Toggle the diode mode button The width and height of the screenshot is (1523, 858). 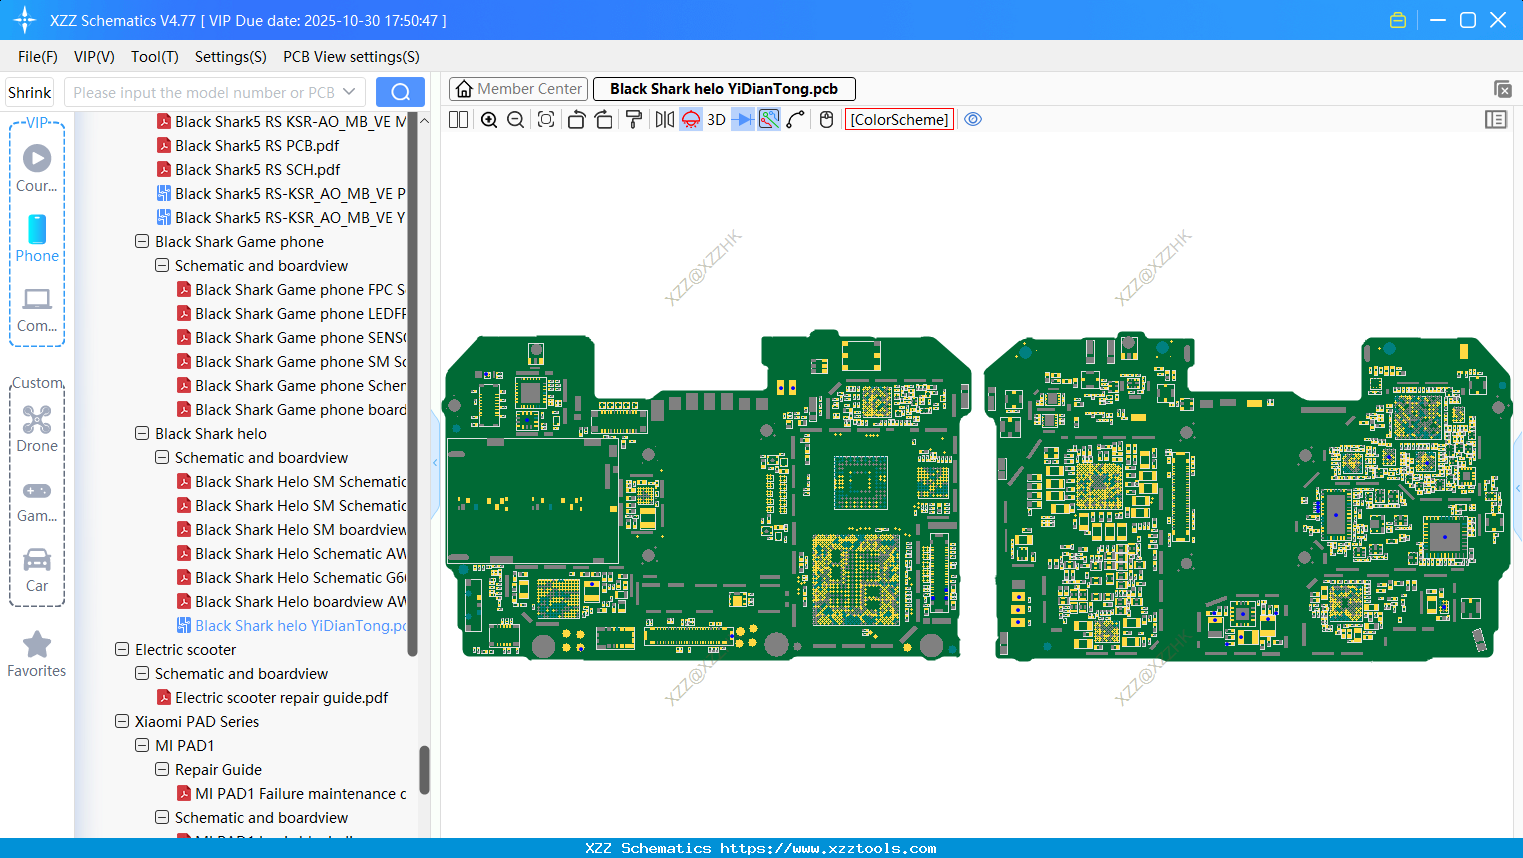pyautogui.click(x=742, y=120)
